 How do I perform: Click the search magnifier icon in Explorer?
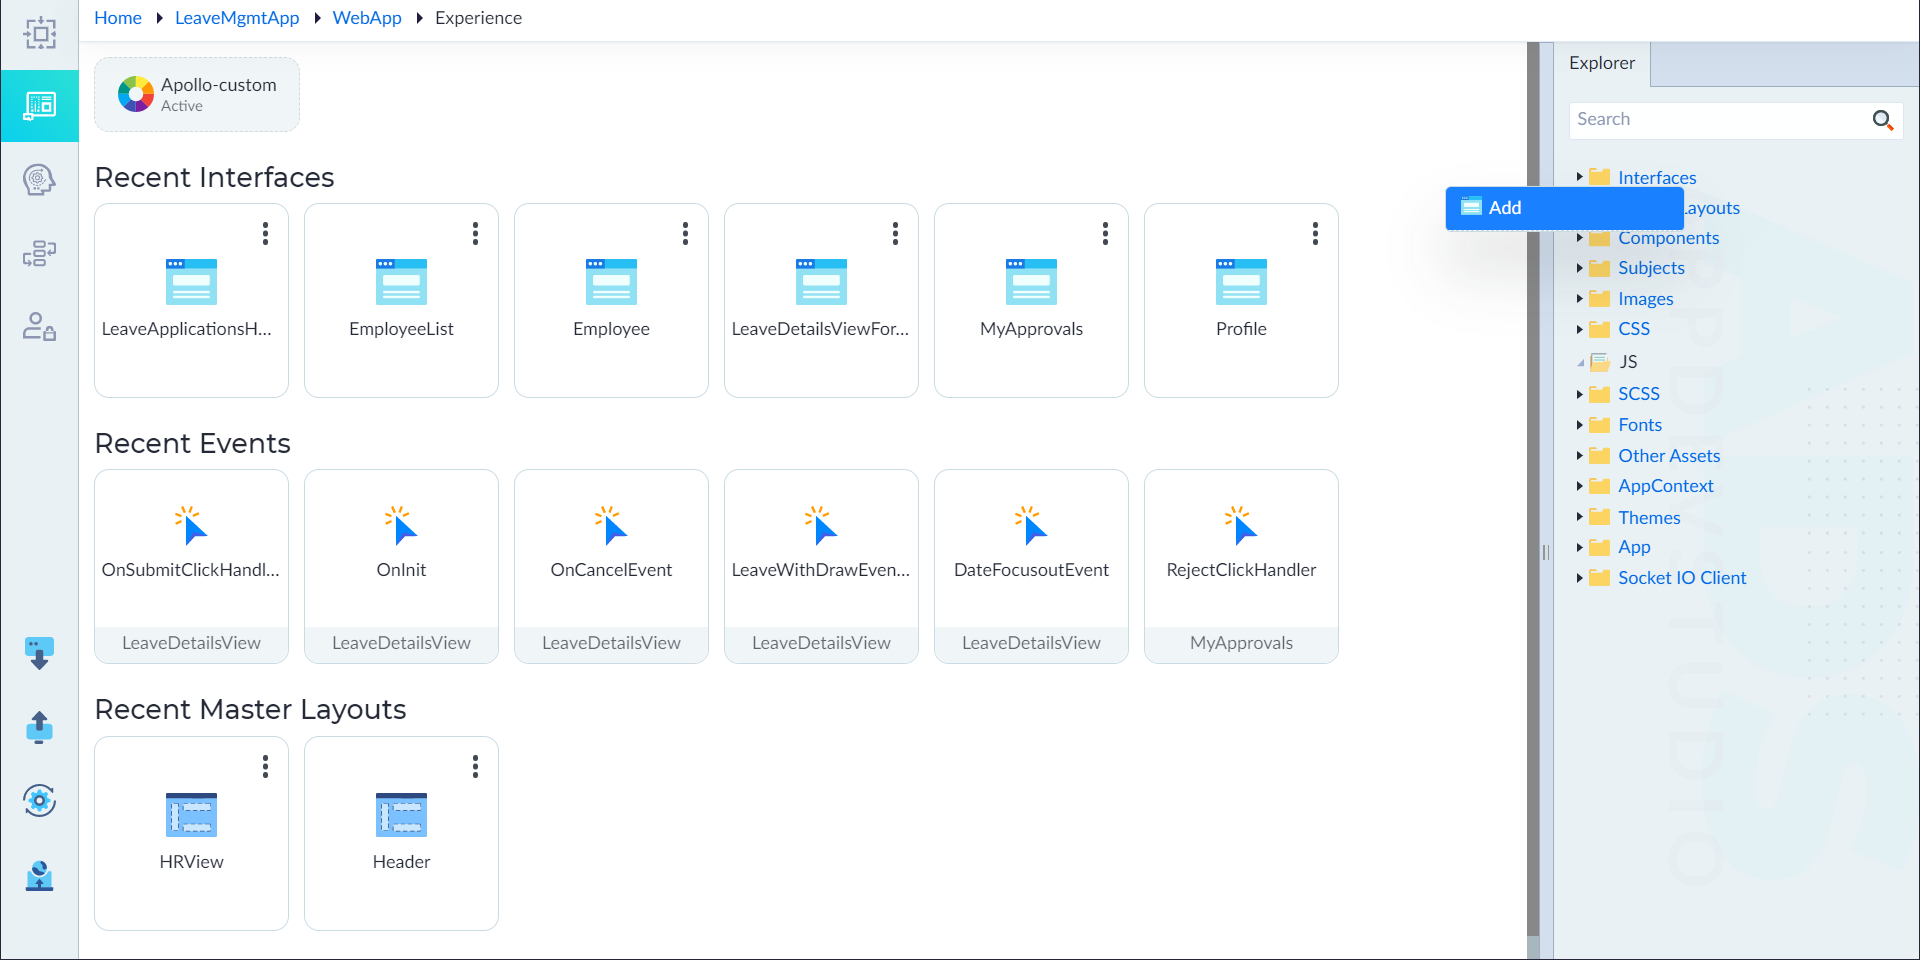click(1882, 120)
